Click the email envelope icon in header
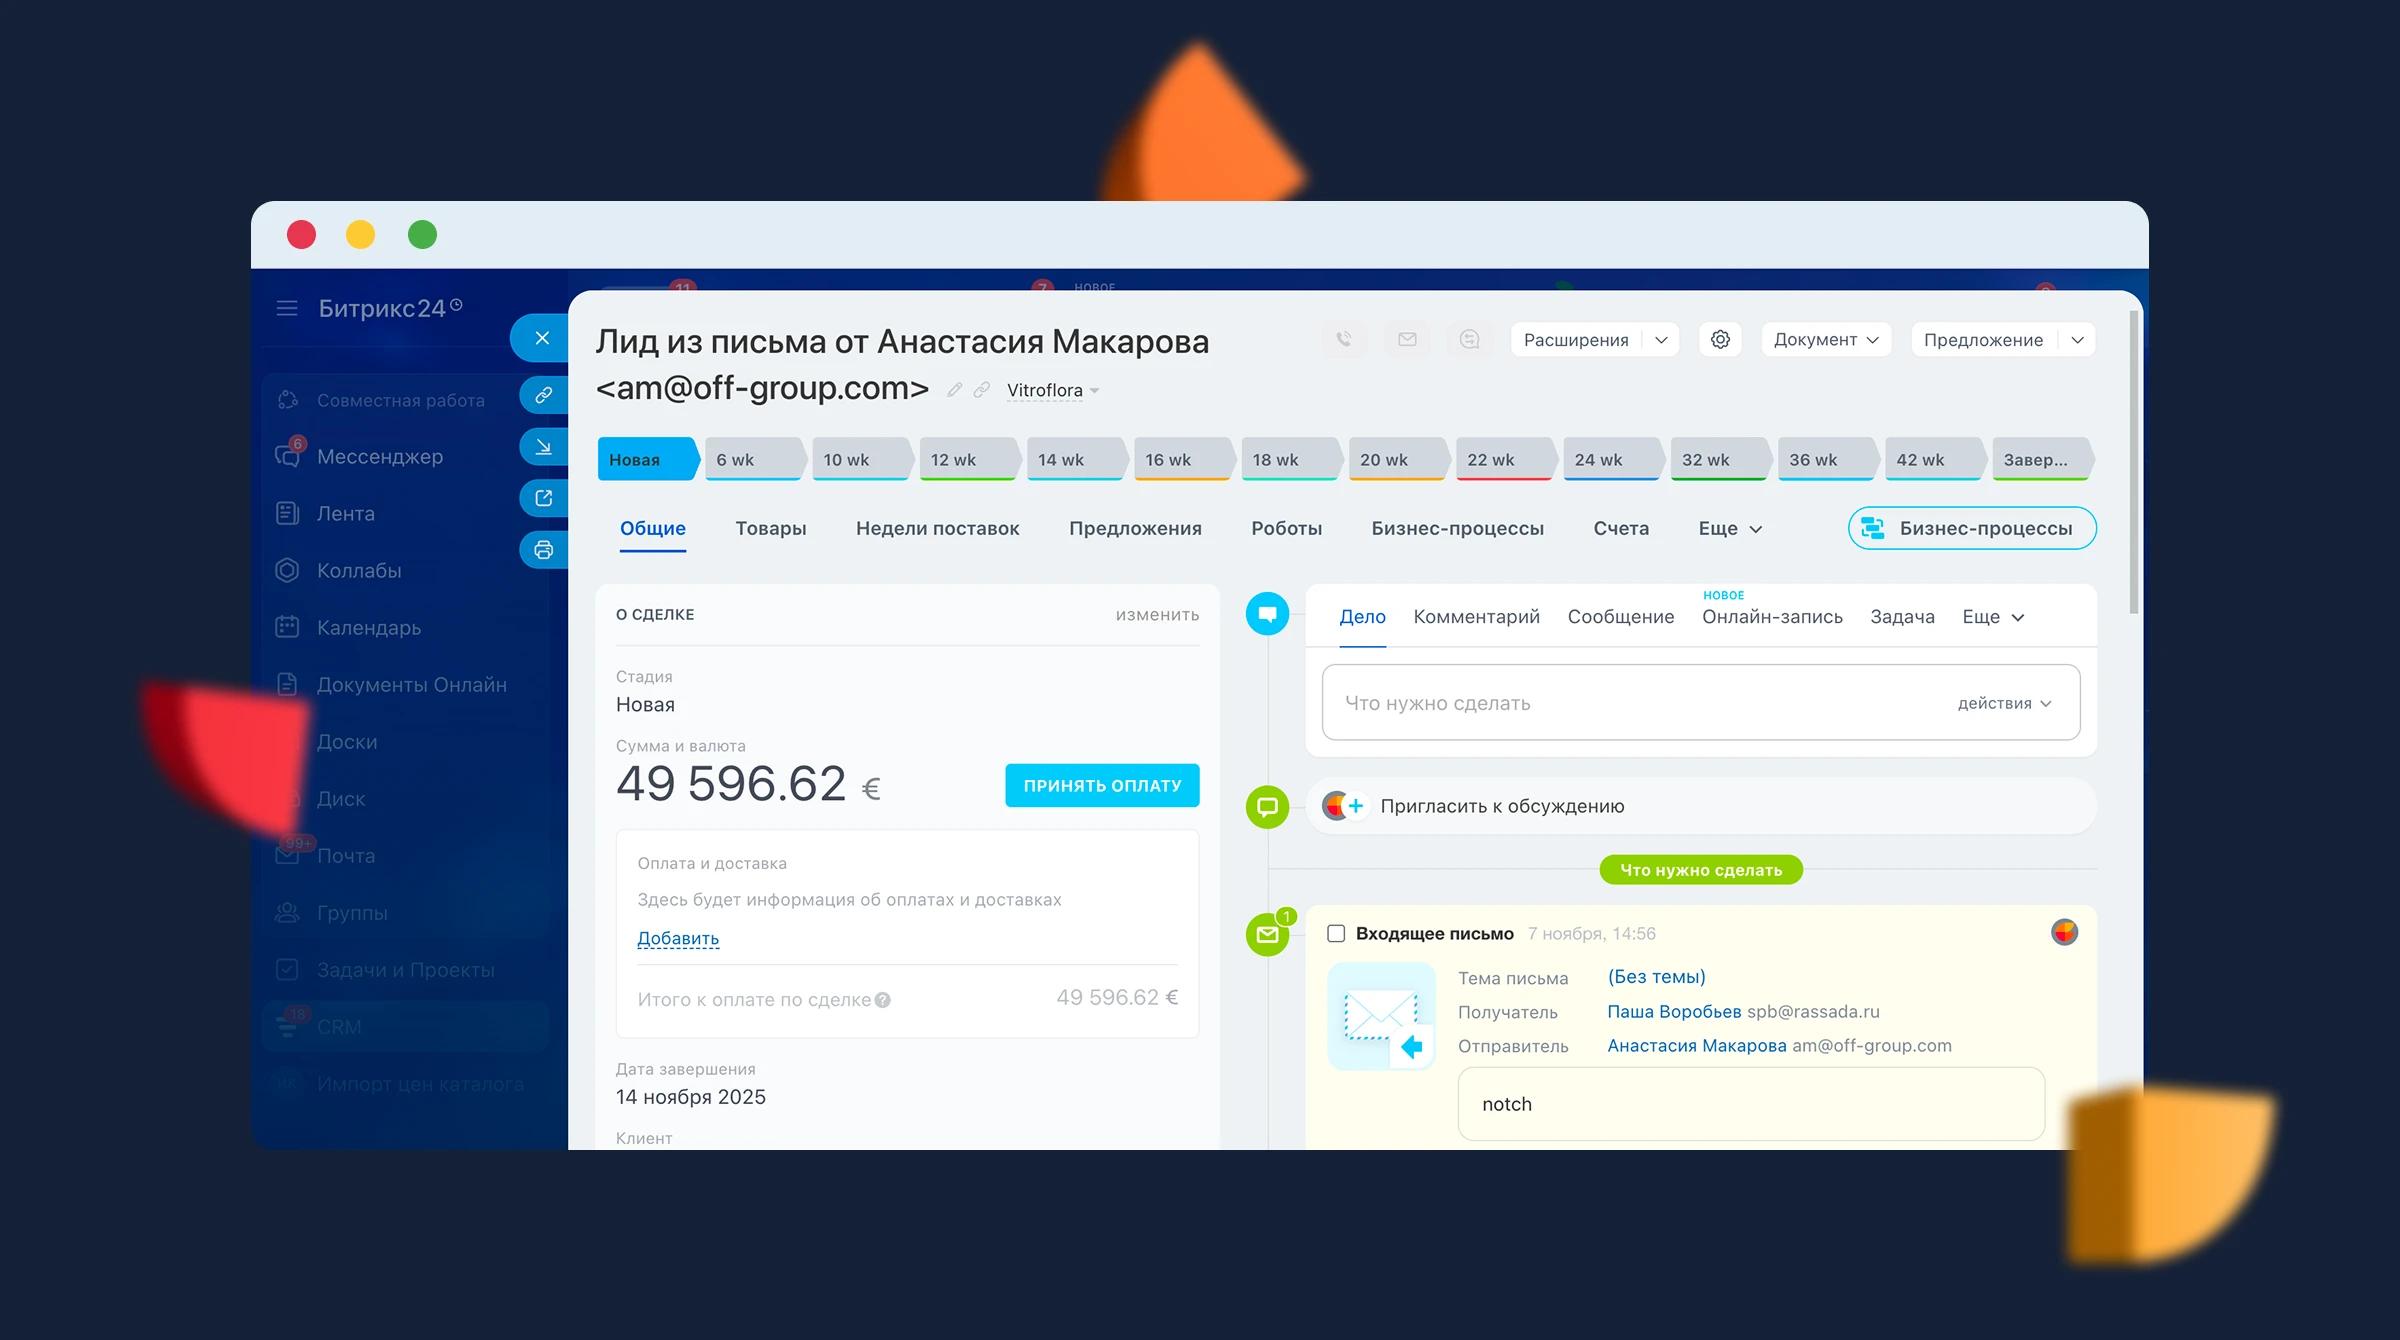Screen dimensions: 2400x1340 tap(1407, 339)
